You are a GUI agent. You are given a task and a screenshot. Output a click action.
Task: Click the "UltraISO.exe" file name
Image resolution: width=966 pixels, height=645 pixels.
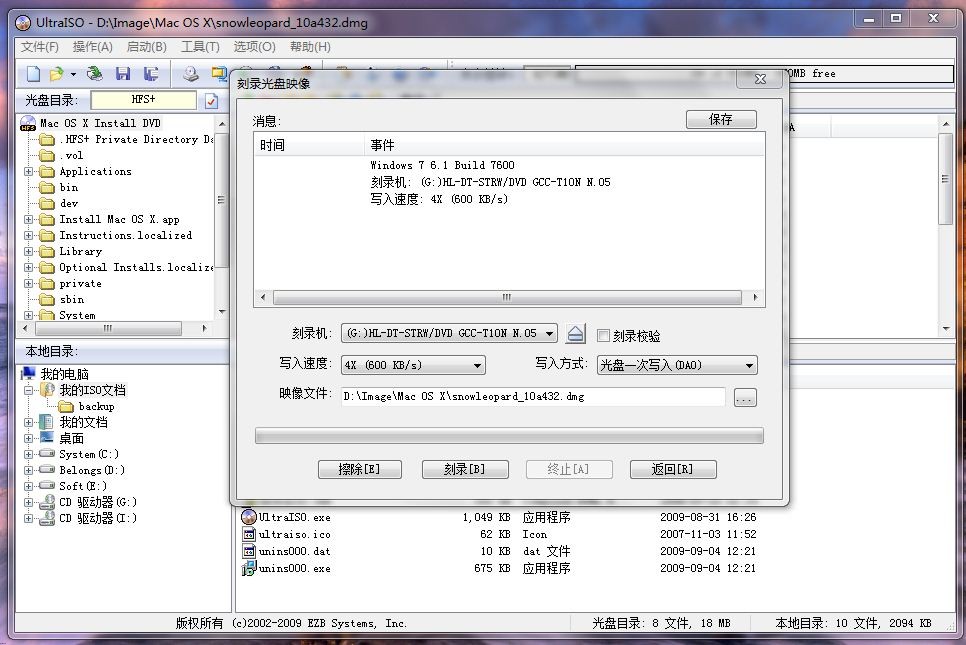coord(294,517)
